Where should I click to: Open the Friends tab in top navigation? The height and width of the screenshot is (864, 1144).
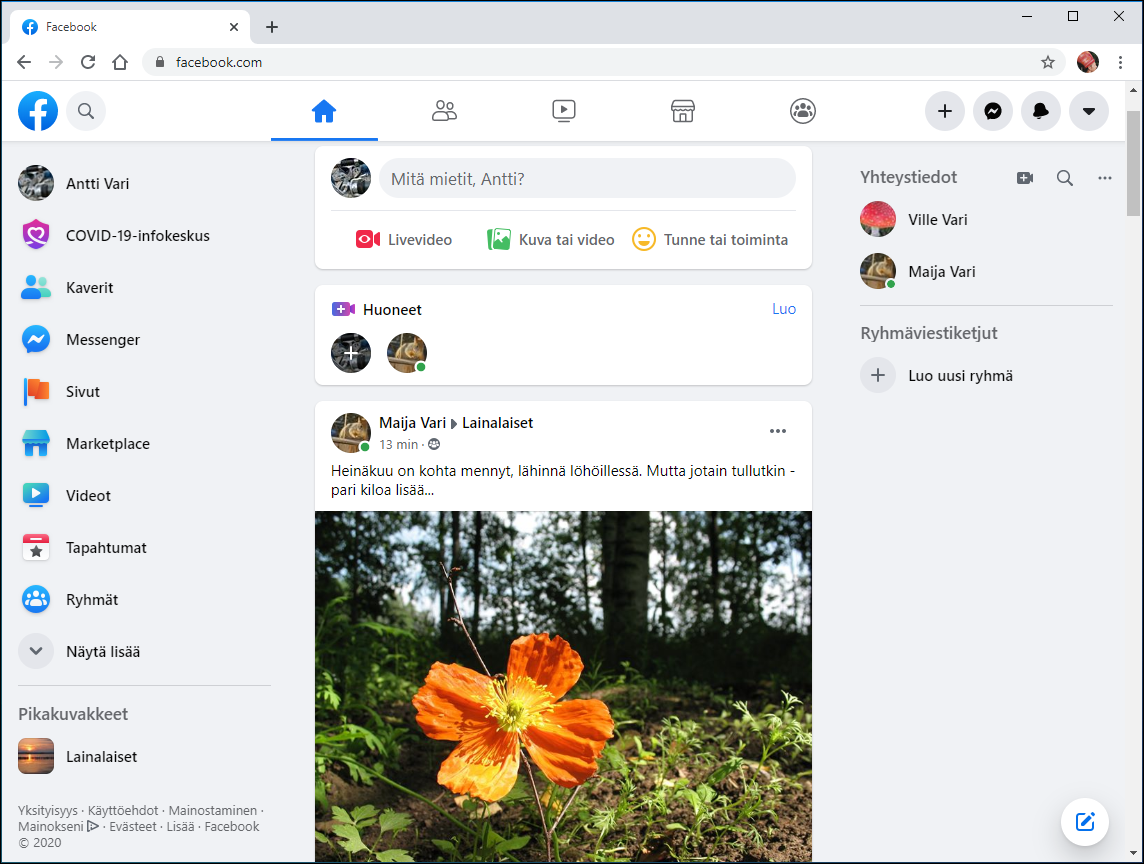pos(444,111)
